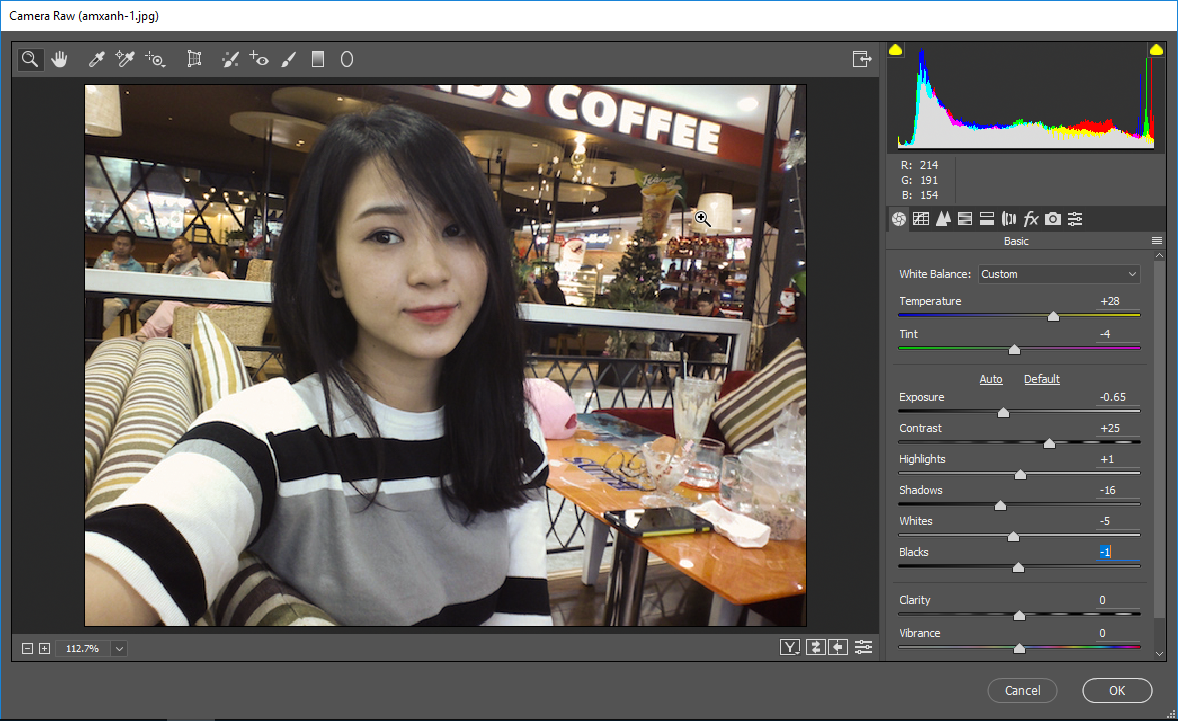Open the zoom level dropdown arrow
Viewport: 1178px width, 721px height.
click(x=119, y=648)
